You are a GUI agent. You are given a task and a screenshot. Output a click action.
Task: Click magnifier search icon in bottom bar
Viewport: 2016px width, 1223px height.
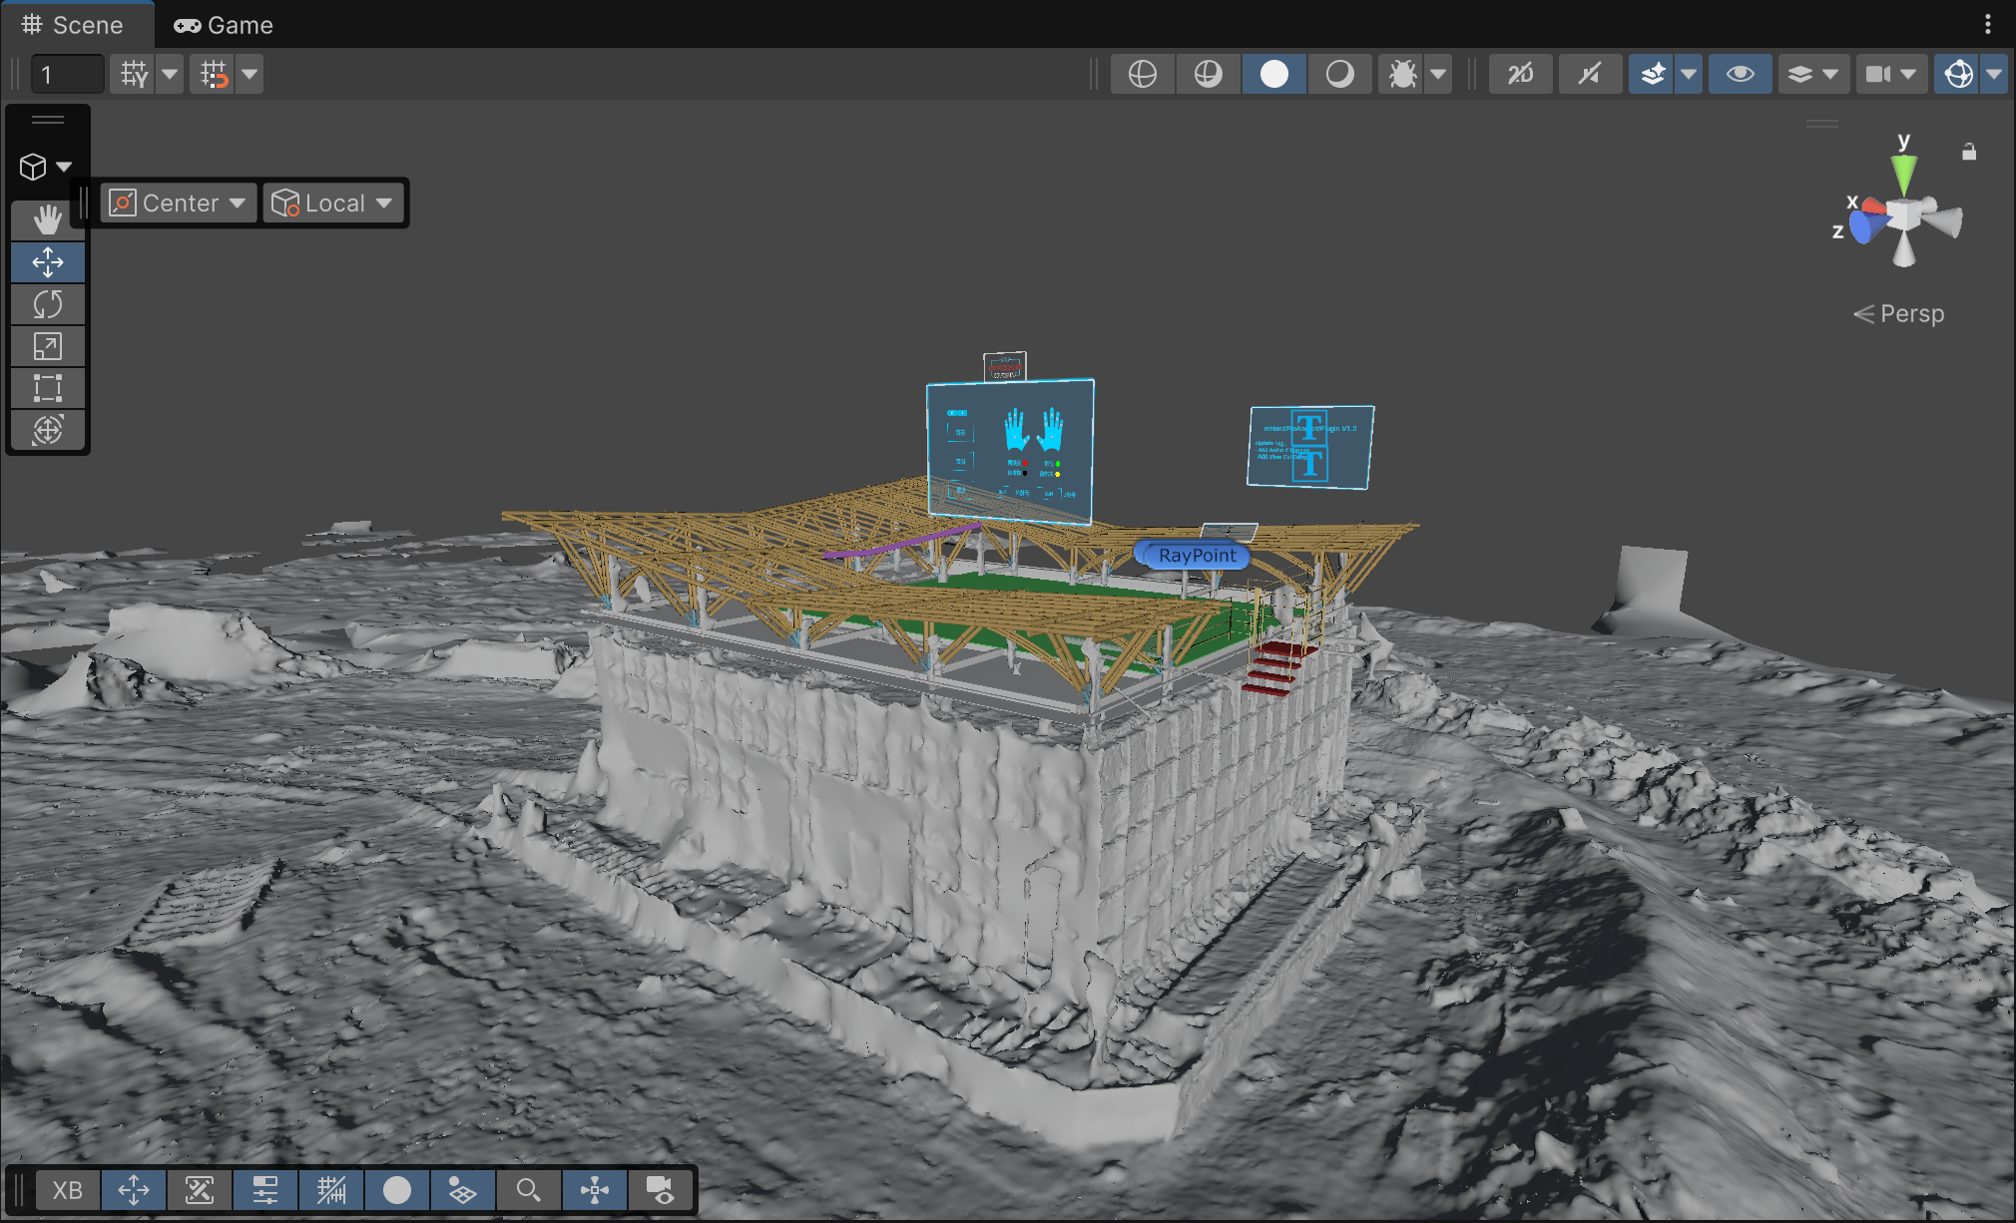pos(528,1190)
